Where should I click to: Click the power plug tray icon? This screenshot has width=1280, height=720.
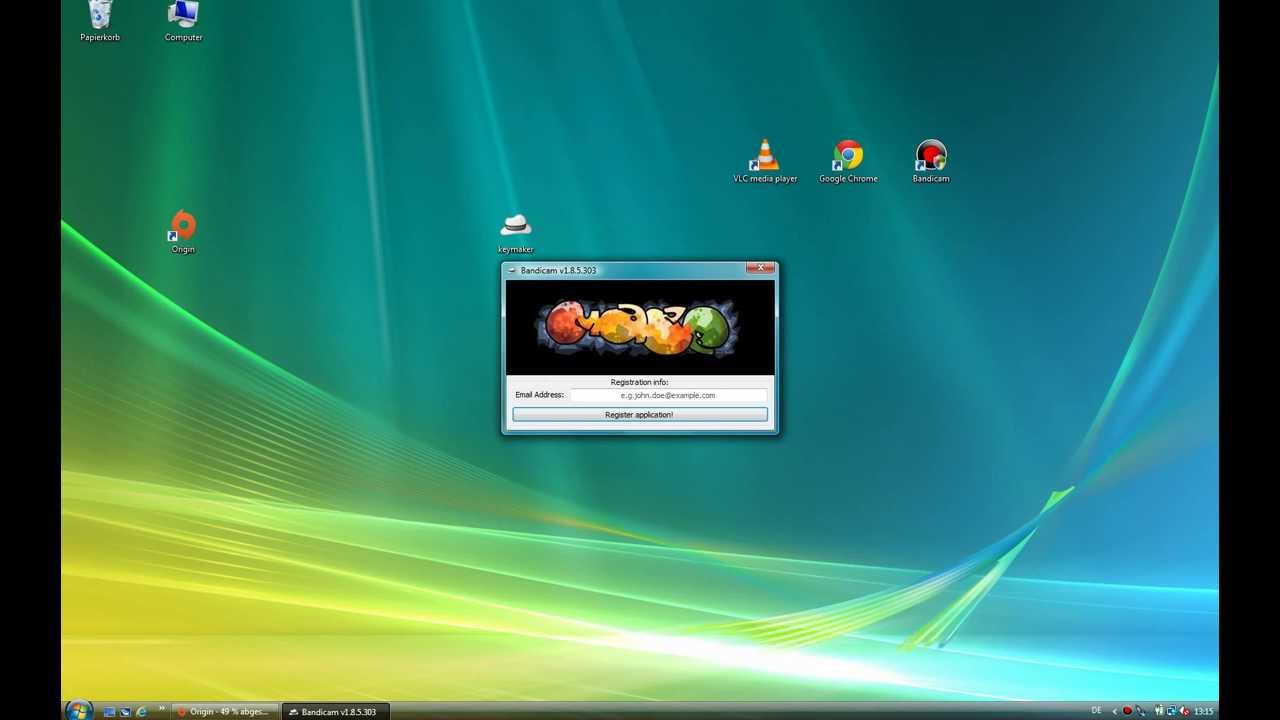(1159, 711)
